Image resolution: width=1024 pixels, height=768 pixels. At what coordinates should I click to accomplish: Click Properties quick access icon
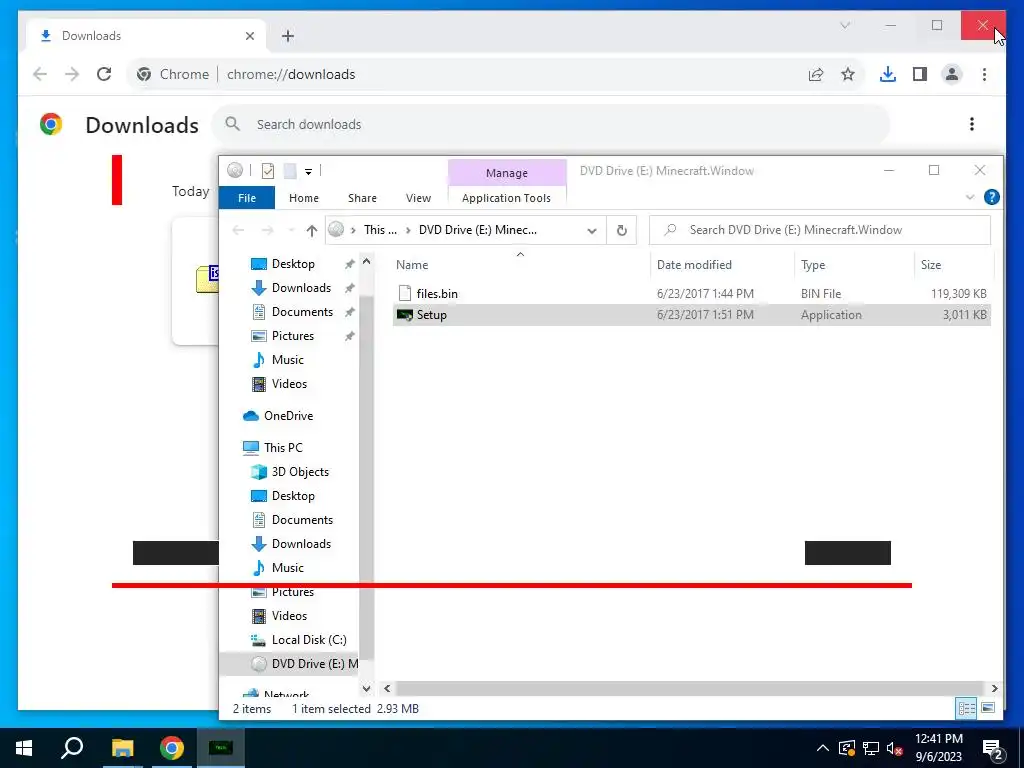point(268,171)
